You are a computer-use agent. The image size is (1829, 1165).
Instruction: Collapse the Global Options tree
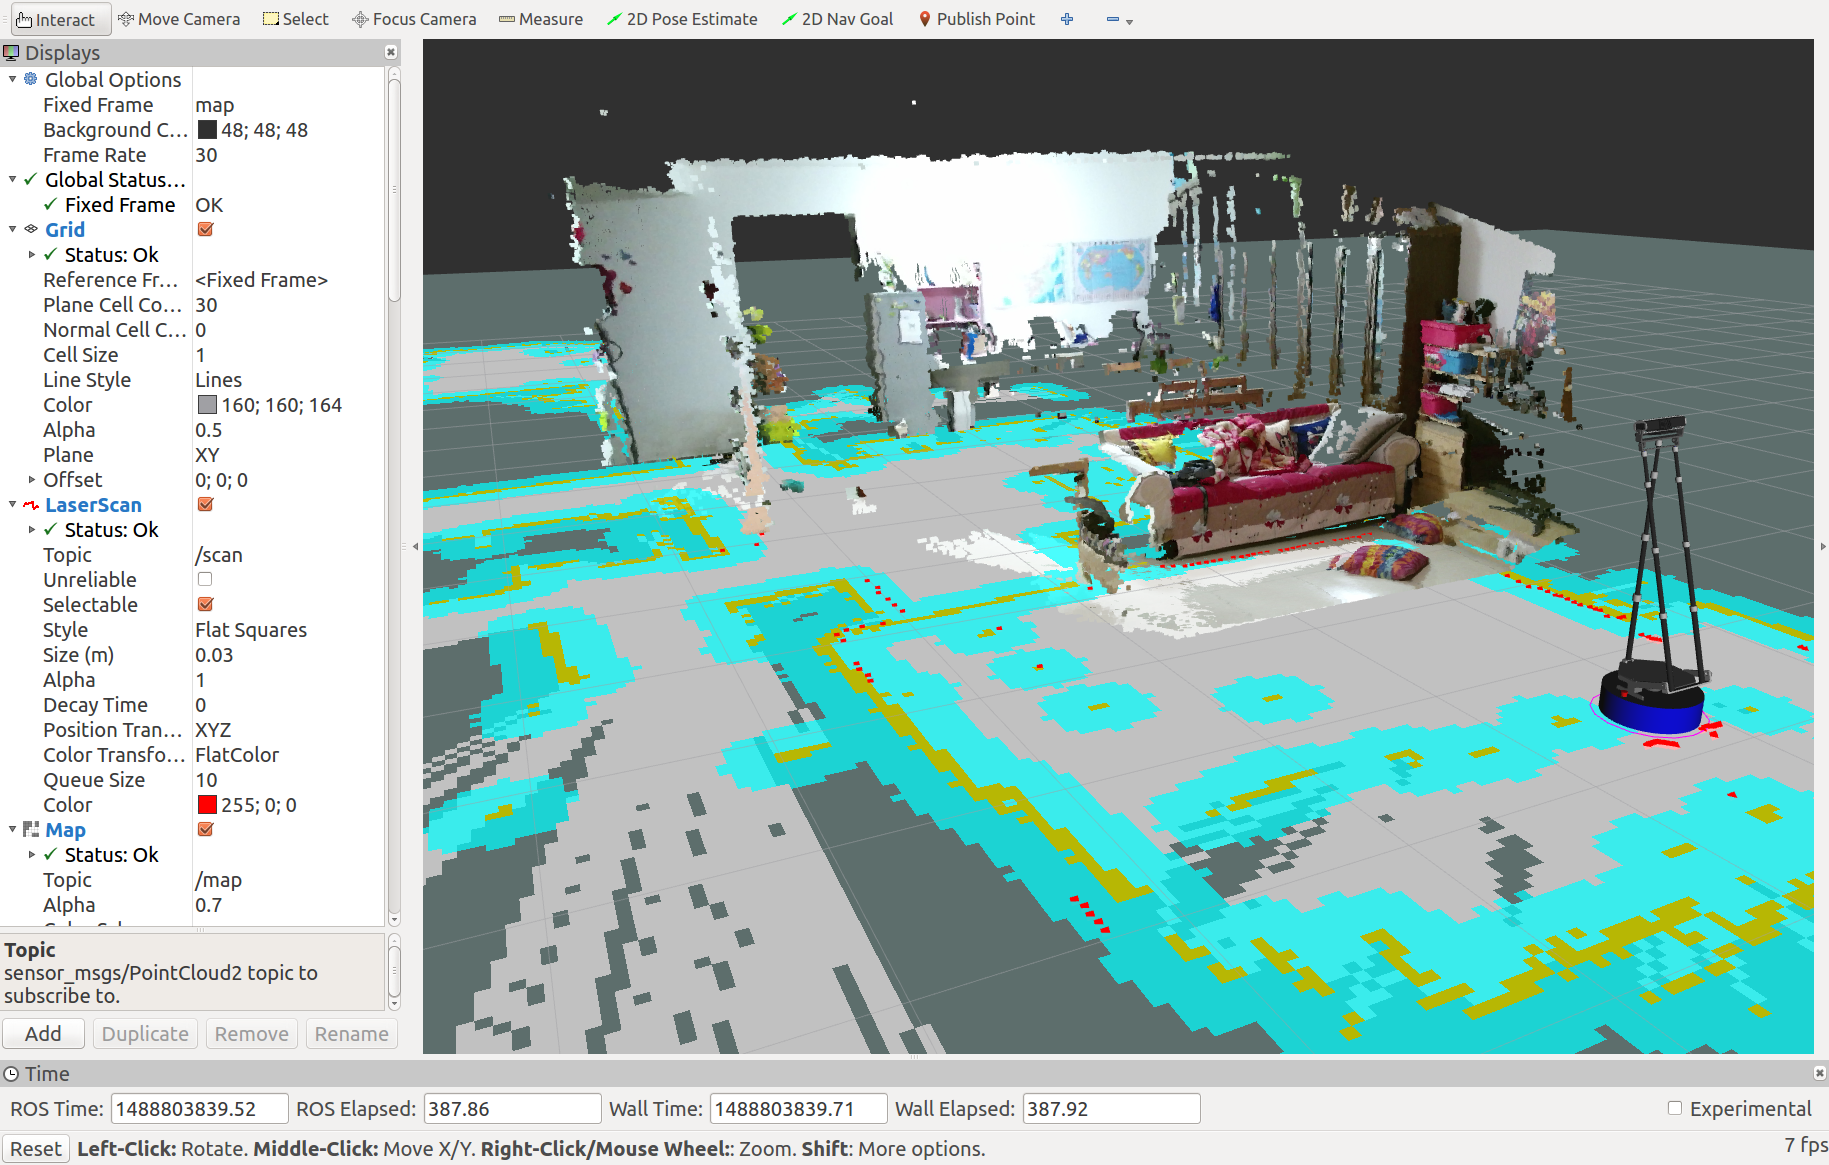click(12, 79)
